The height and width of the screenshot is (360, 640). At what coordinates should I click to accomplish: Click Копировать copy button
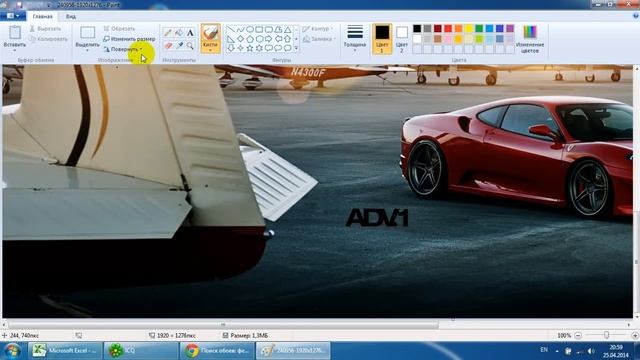[x=48, y=39]
